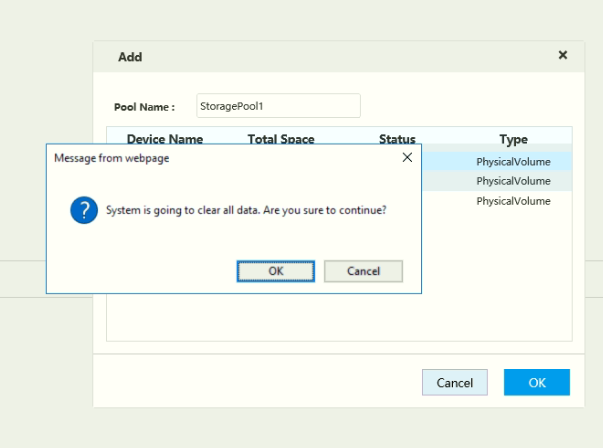The height and width of the screenshot is (448, 603).
Task: Select the third PhysicalVolume row
Action: 513,201
